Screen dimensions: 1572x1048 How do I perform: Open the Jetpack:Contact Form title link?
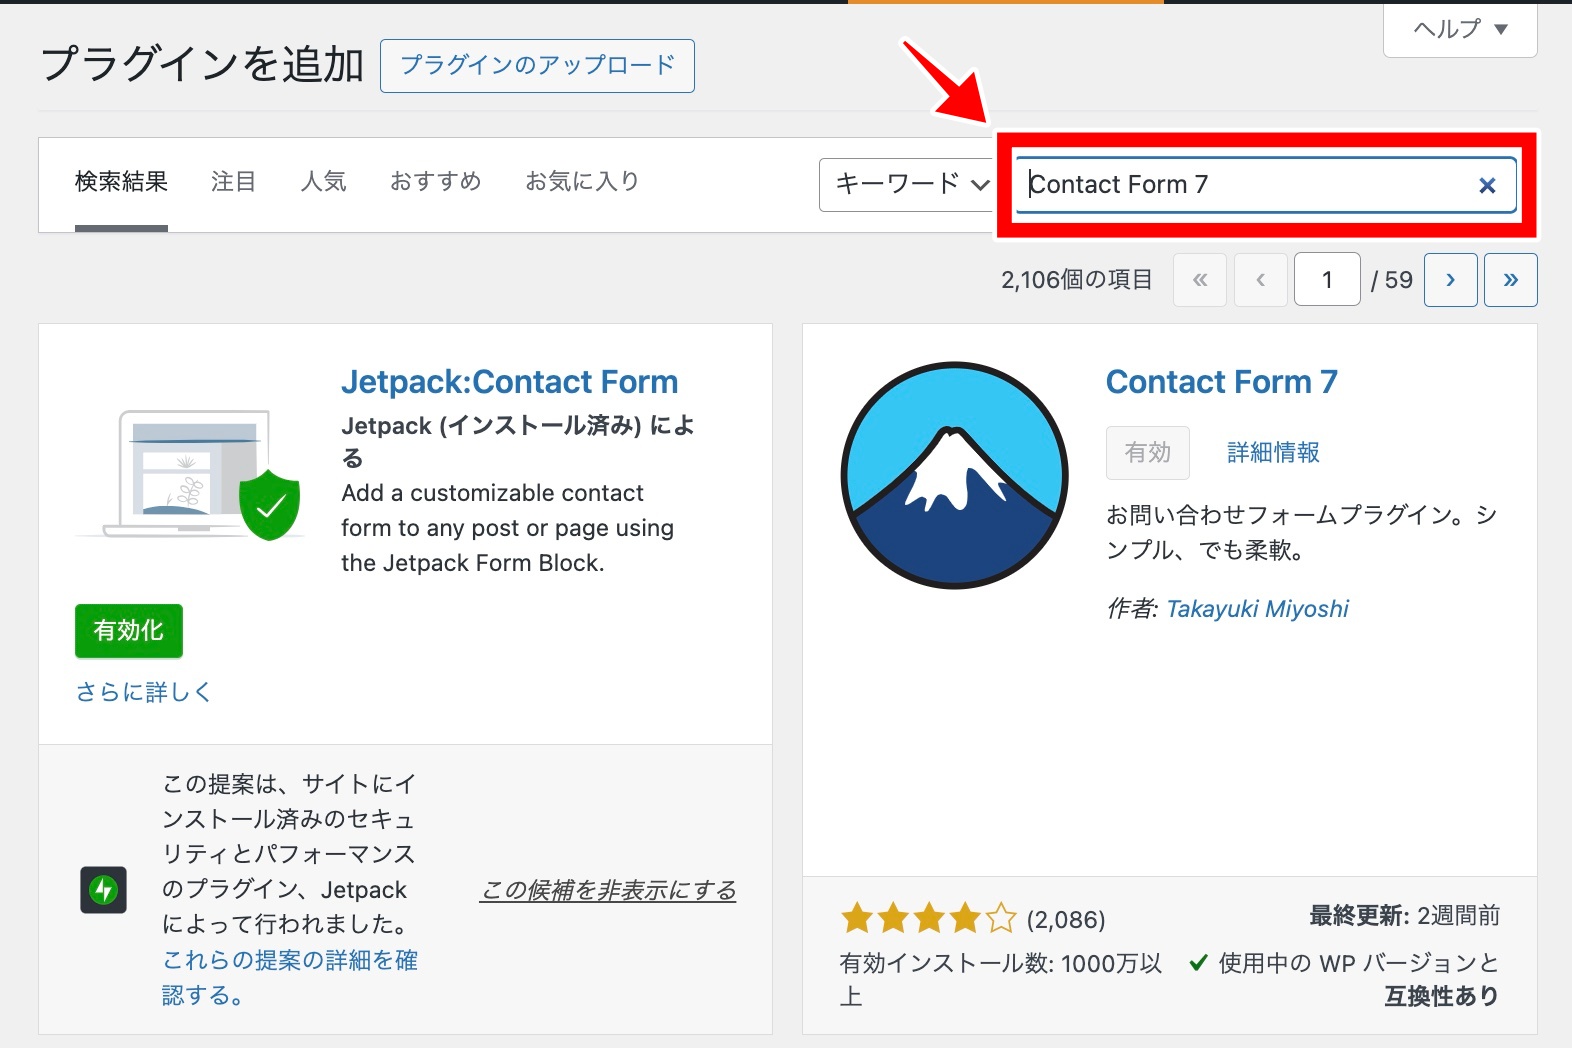[x=509, y=382]
